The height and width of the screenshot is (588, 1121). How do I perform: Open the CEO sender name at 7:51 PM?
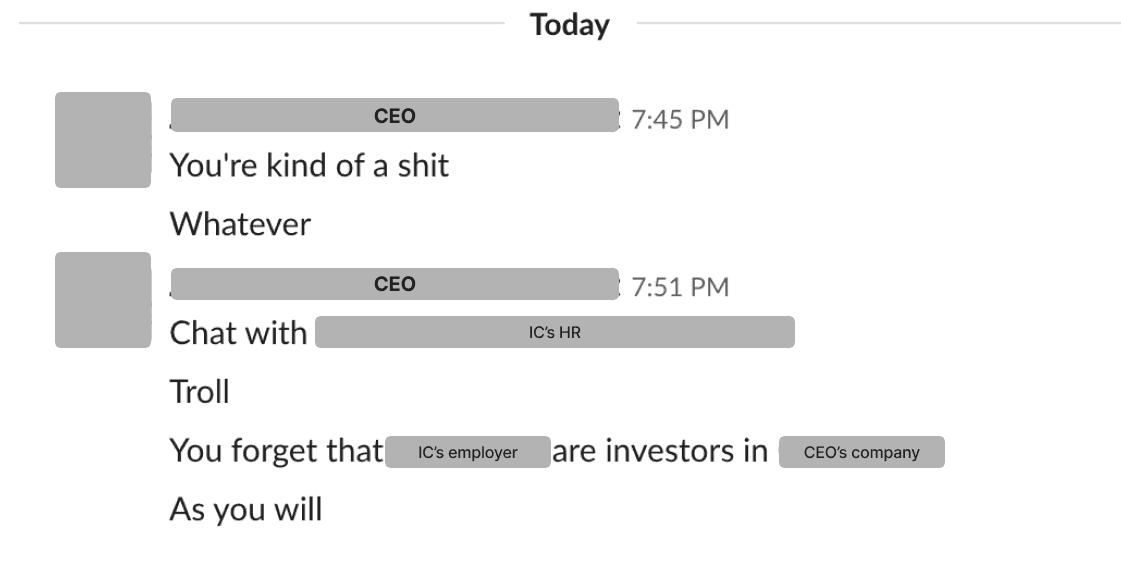(x=394, y=284)
